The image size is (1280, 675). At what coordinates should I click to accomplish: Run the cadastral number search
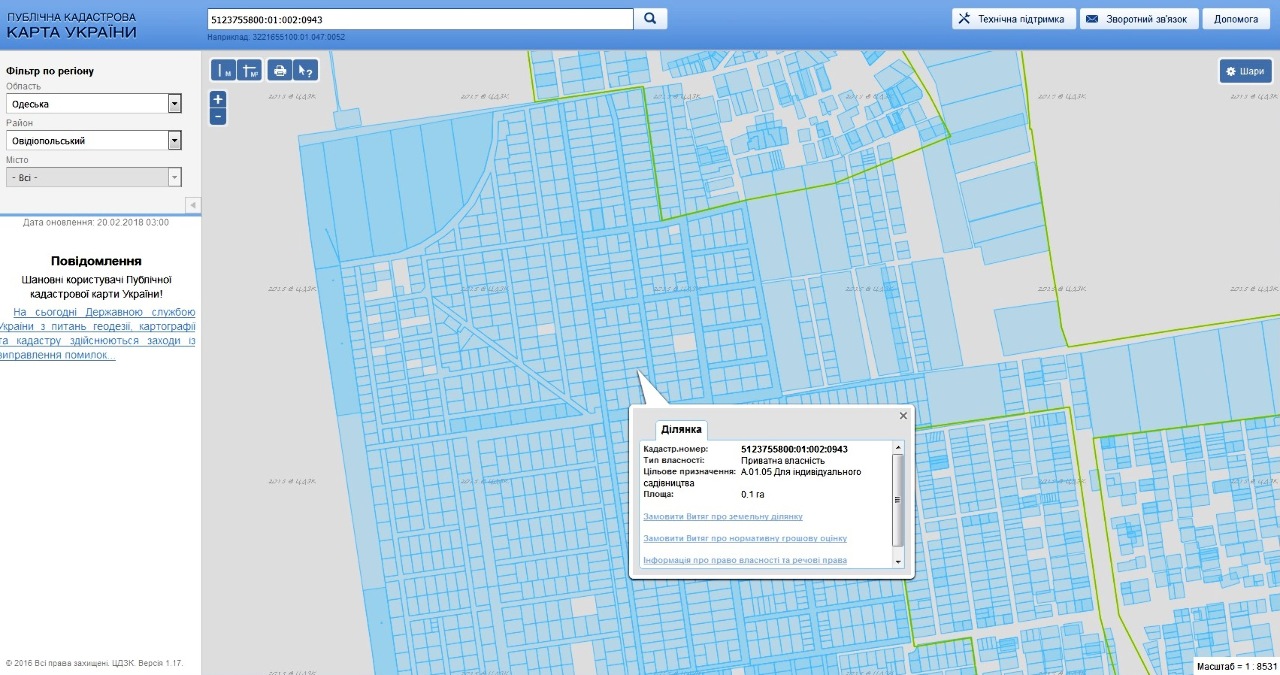coord(650,19)
